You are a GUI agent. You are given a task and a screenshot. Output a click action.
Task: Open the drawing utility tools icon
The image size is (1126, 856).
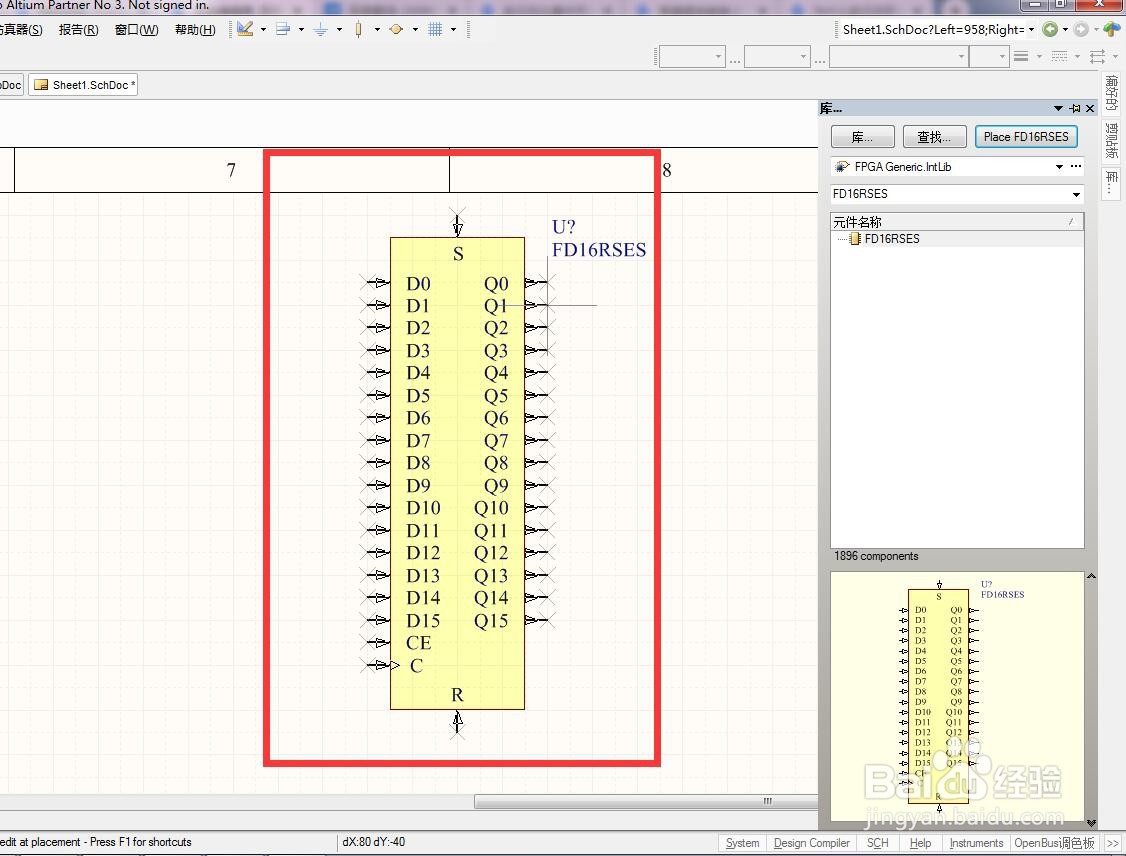coord(245,29)
